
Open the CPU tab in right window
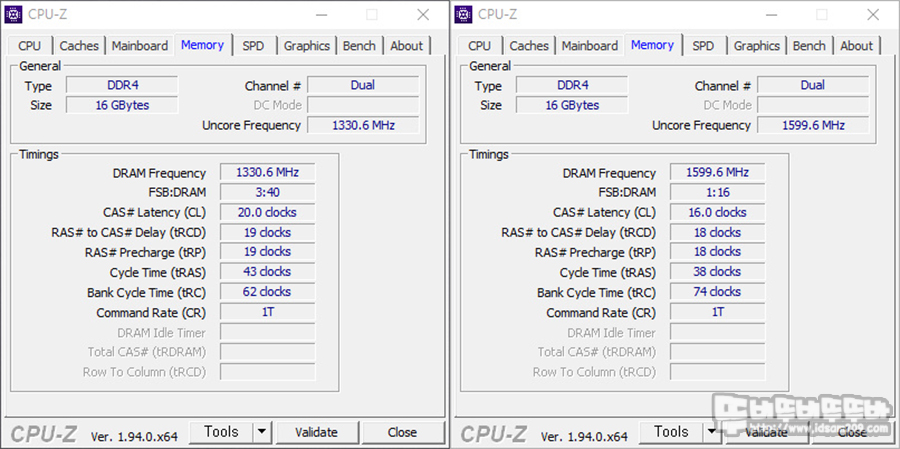pos(480,46)
